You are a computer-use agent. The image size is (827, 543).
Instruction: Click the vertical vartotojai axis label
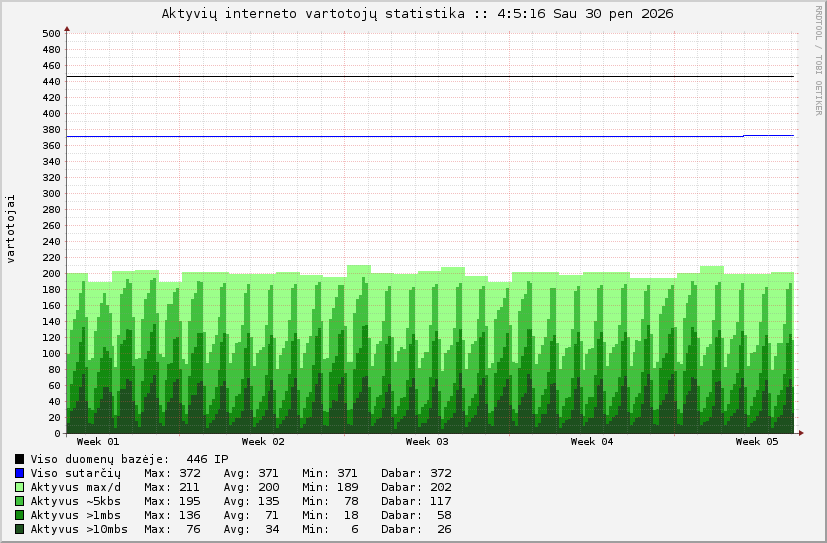11,231
